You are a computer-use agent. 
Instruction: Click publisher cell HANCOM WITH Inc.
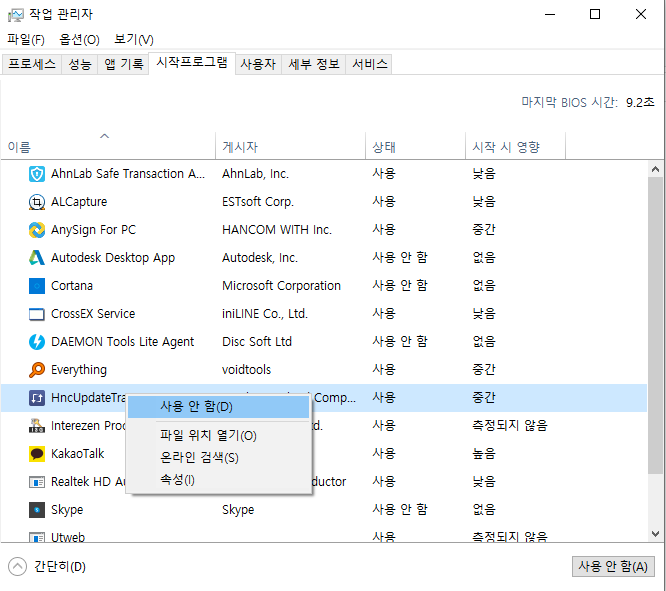(277, 230)
